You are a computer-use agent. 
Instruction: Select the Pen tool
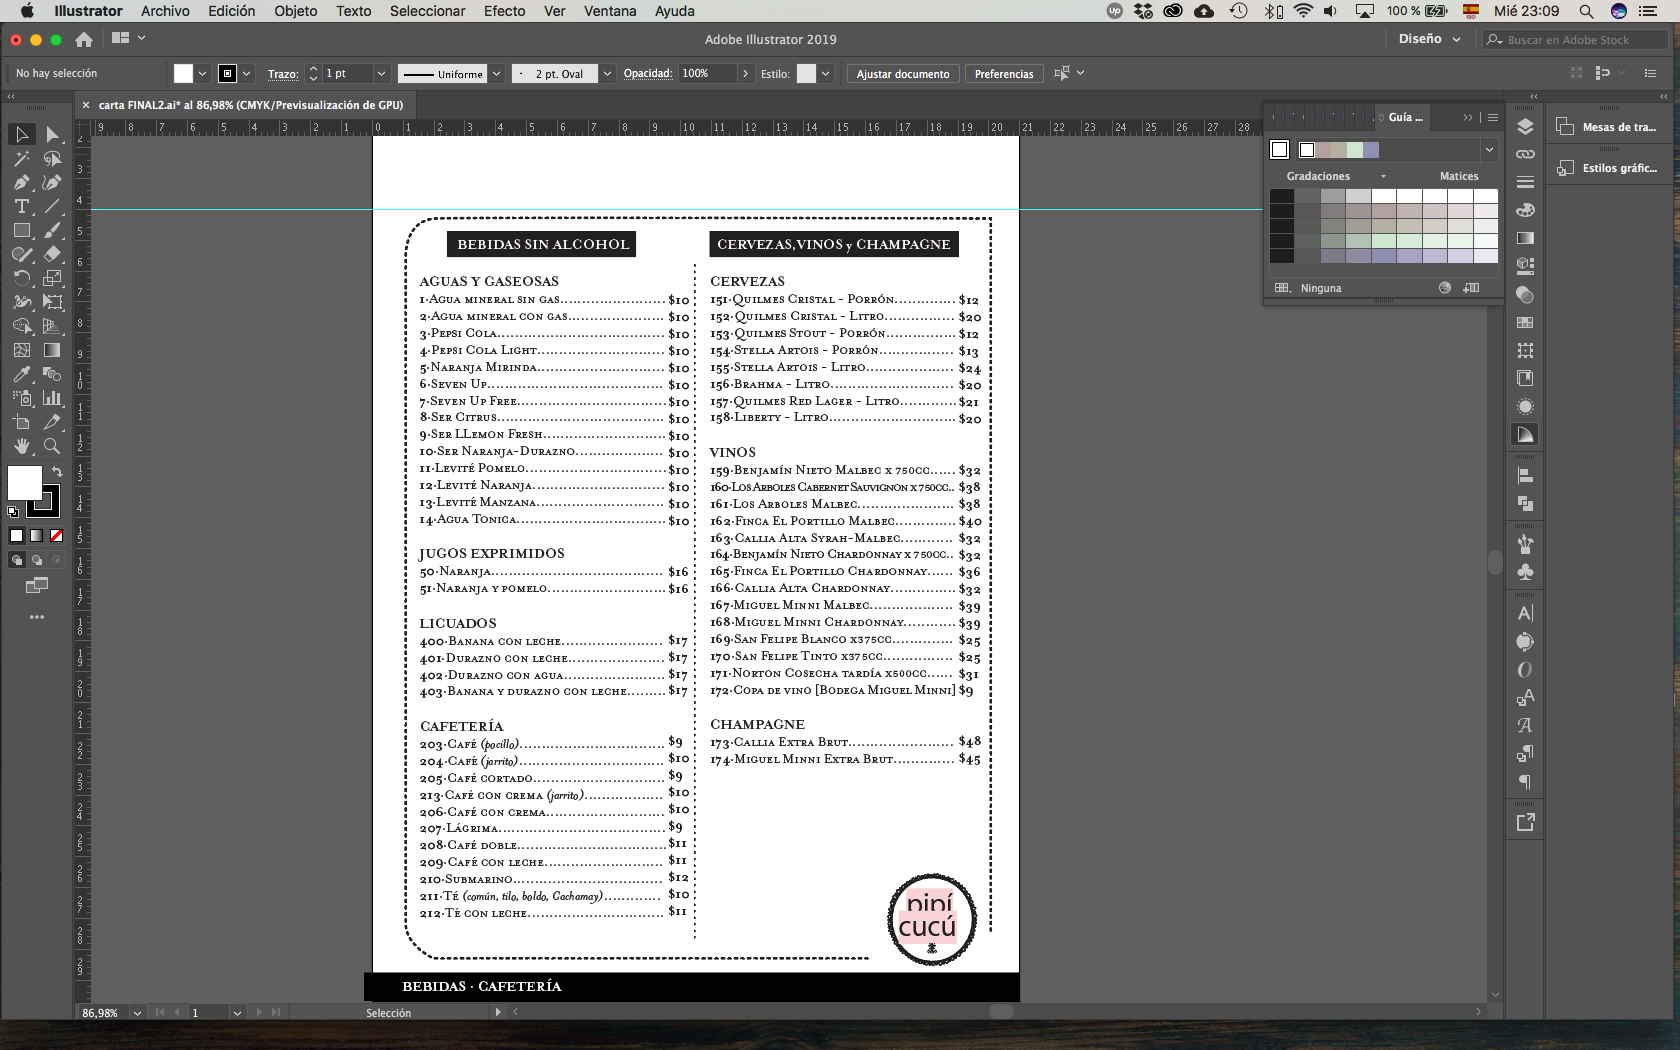[x=22, y=182]
